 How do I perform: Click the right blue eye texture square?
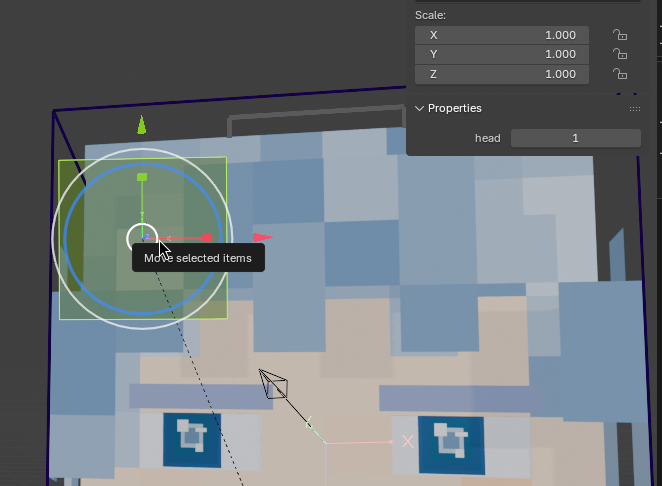click(451, 445)
